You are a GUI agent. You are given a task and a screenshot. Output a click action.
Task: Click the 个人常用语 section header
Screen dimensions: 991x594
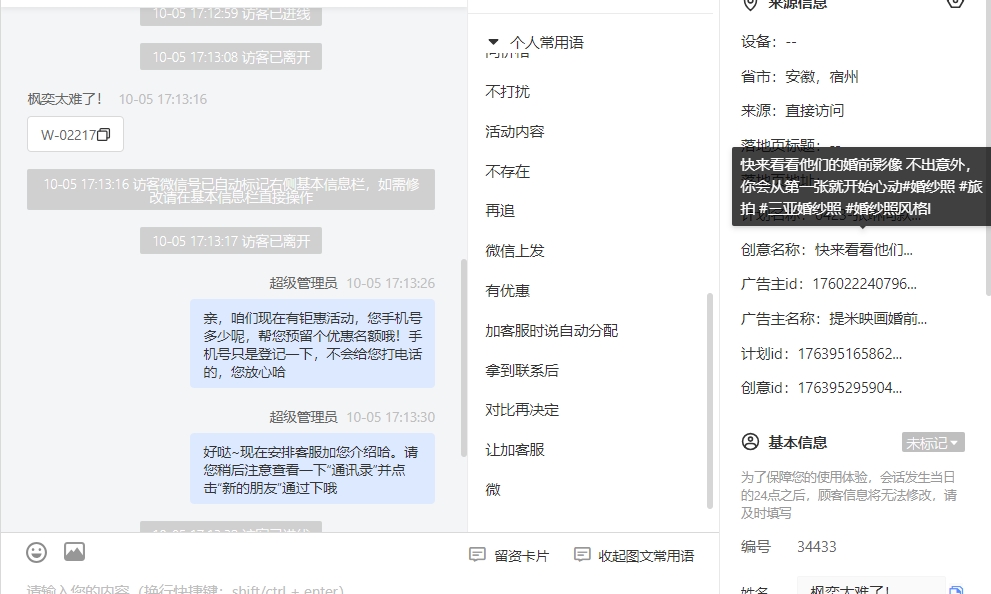[546, 42]
